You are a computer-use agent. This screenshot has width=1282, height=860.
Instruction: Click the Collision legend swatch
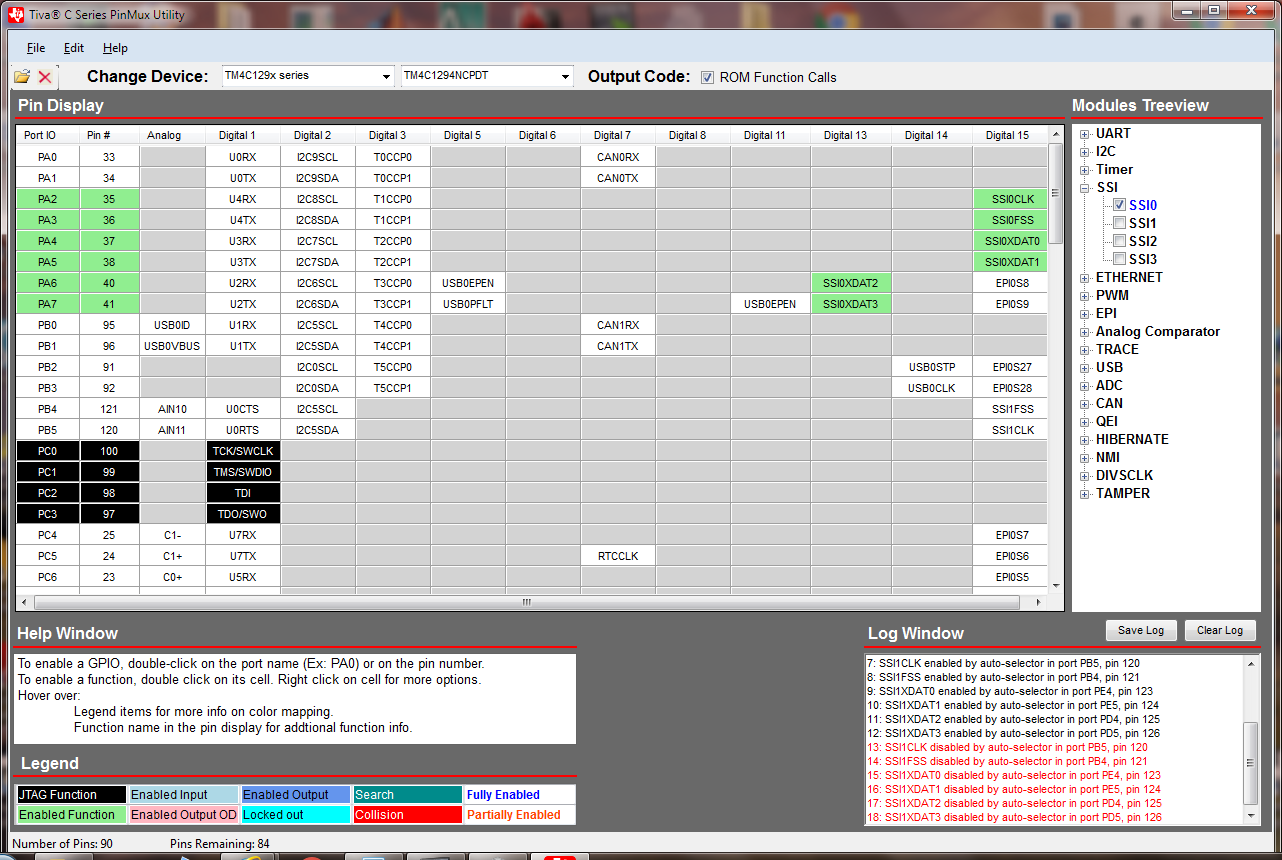(x=407, y=815)
